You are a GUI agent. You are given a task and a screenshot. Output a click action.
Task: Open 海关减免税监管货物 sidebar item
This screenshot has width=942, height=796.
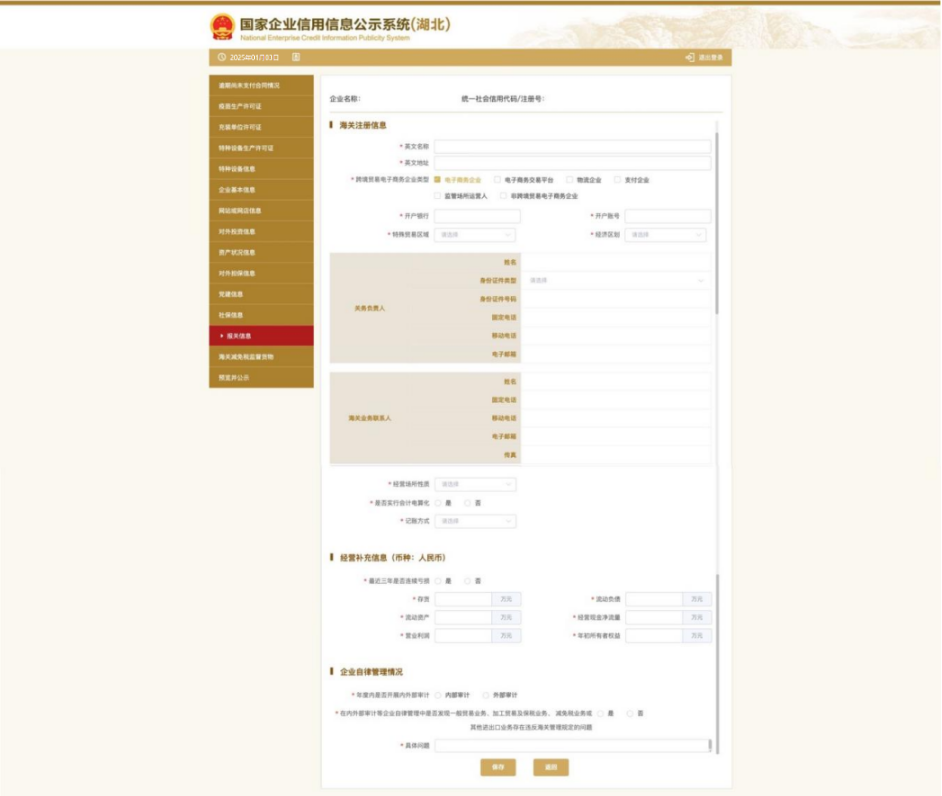(x=261, y=357)
